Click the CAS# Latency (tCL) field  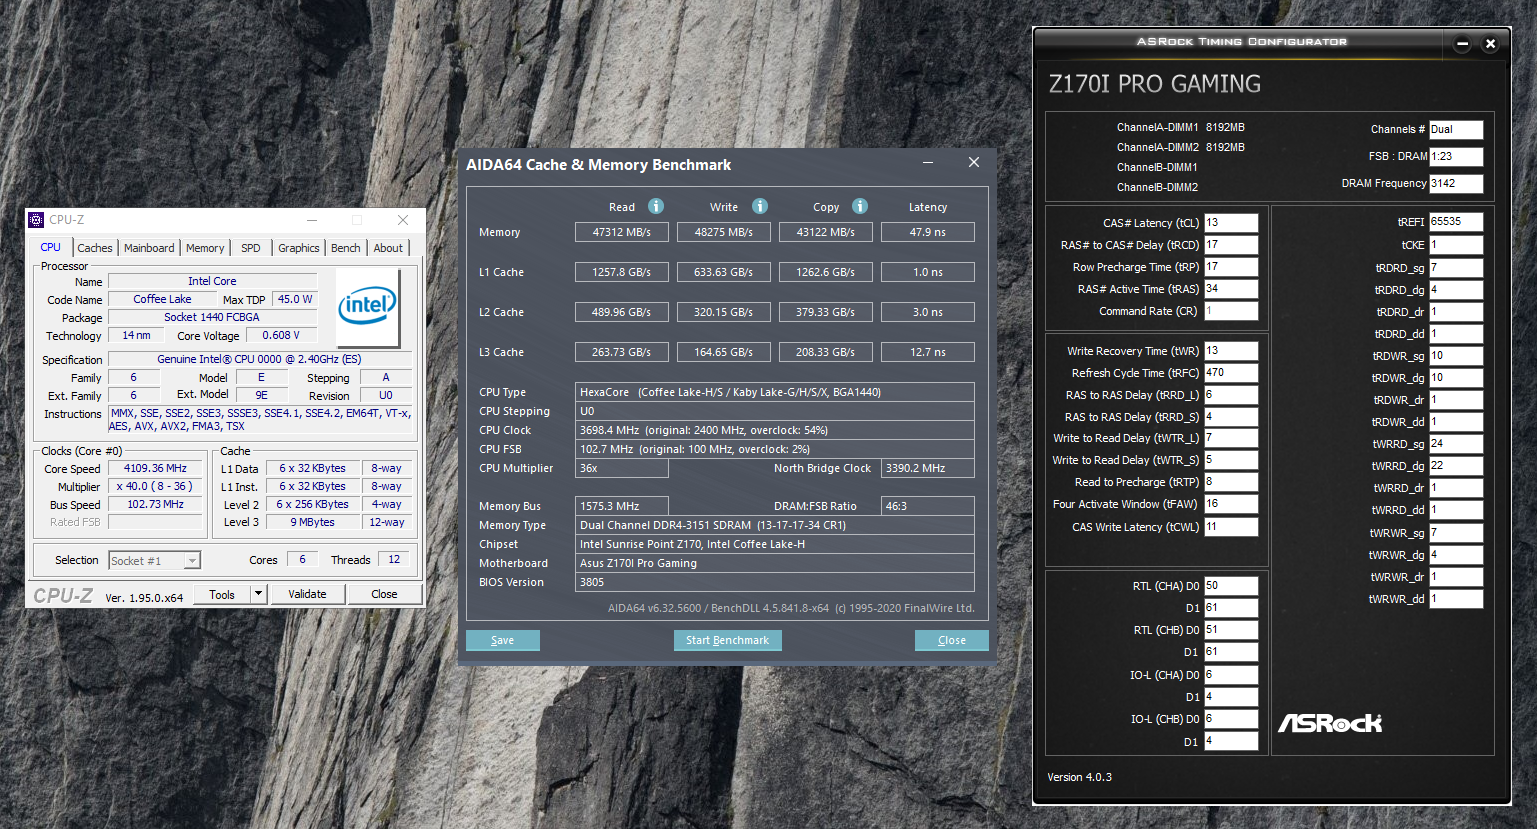1231,223
